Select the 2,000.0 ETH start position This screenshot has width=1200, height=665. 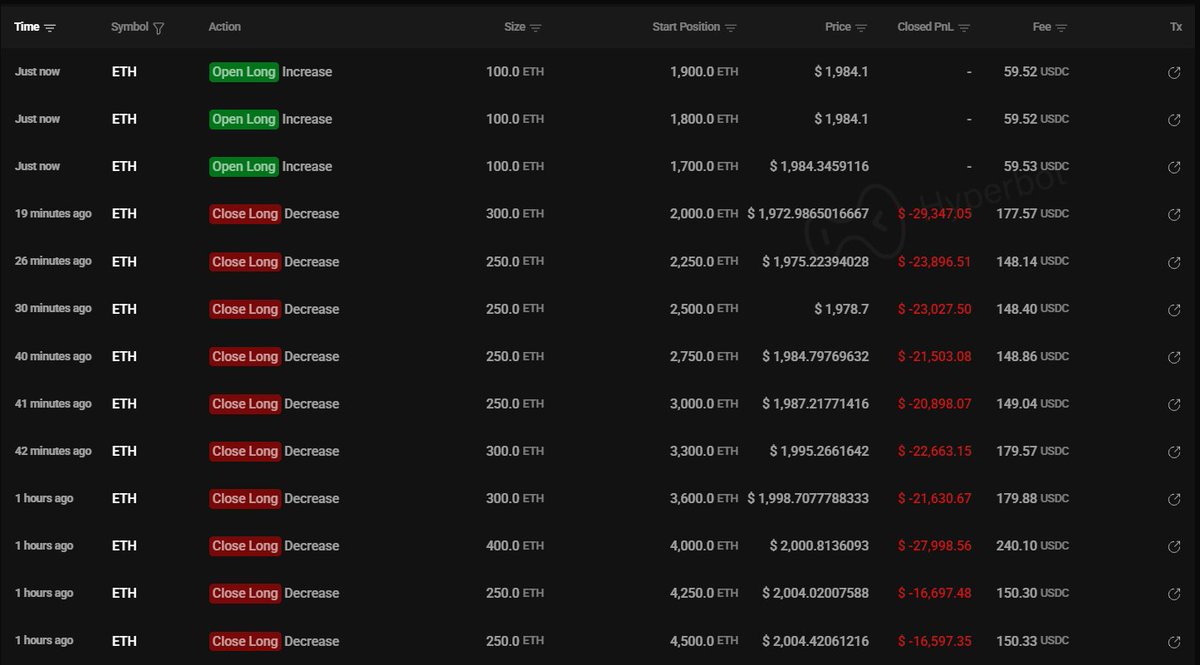[x=704, y=214]
